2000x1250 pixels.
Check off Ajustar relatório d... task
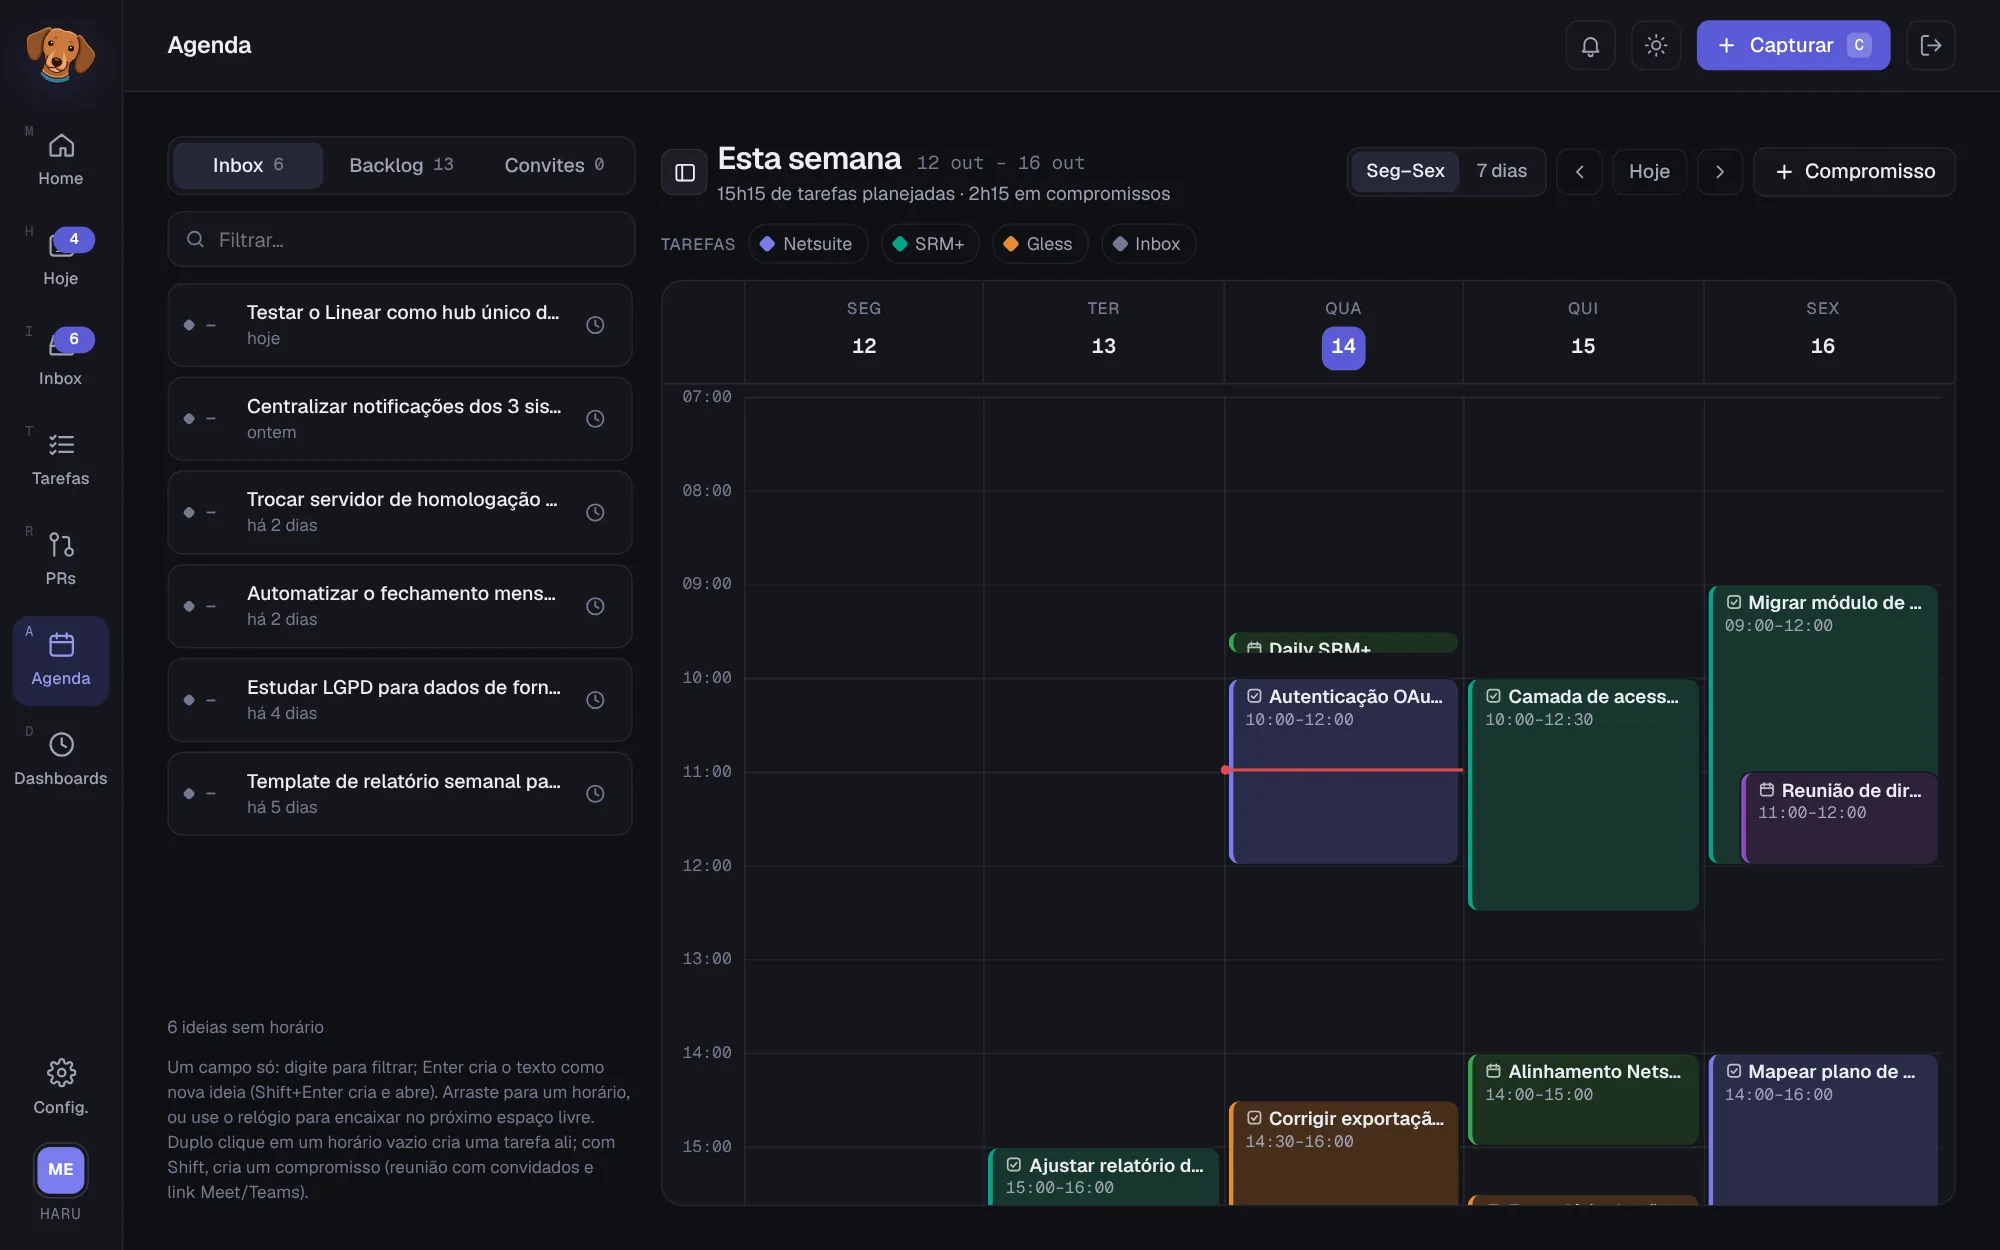pyautogui.click(x=1014, y=1165)
